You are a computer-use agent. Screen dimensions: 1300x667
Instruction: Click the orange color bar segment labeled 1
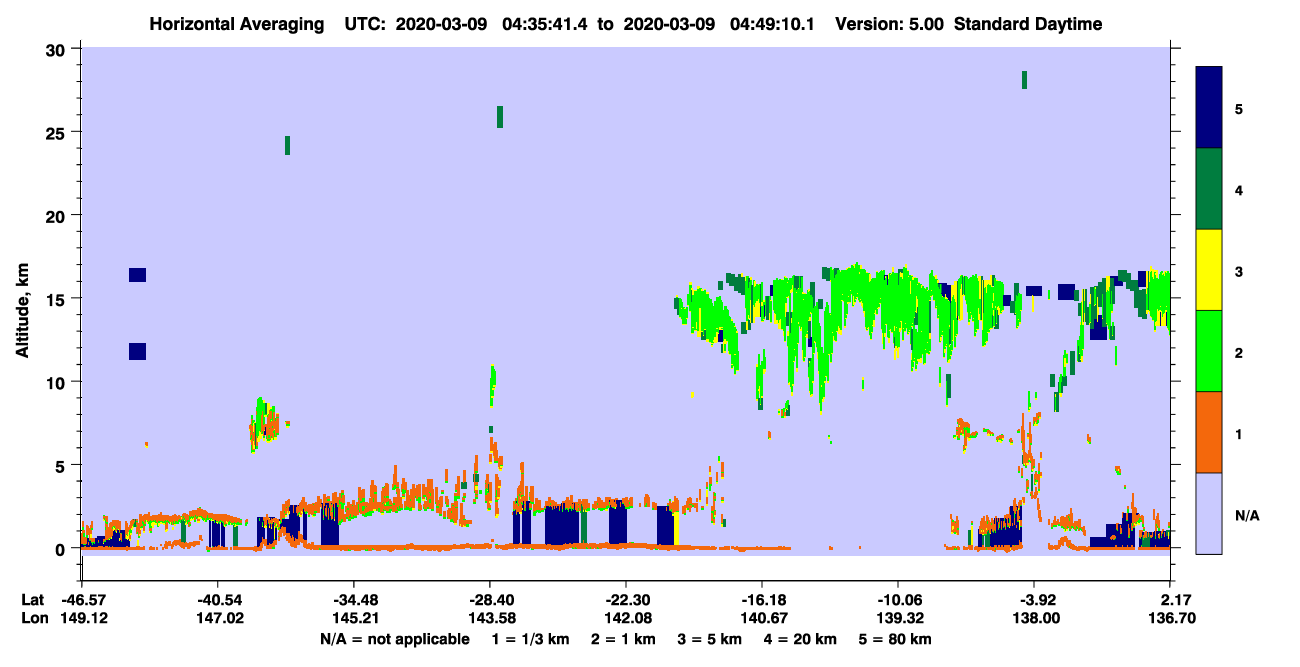pos(1209,432)
